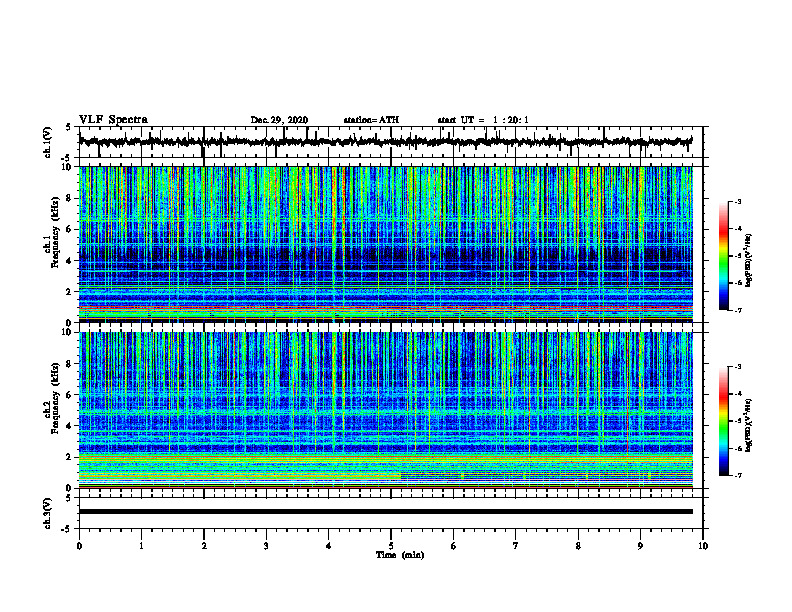Click the "-7" label on ch.2 color scale
The image size is (792, 612).
click(738, 475)
